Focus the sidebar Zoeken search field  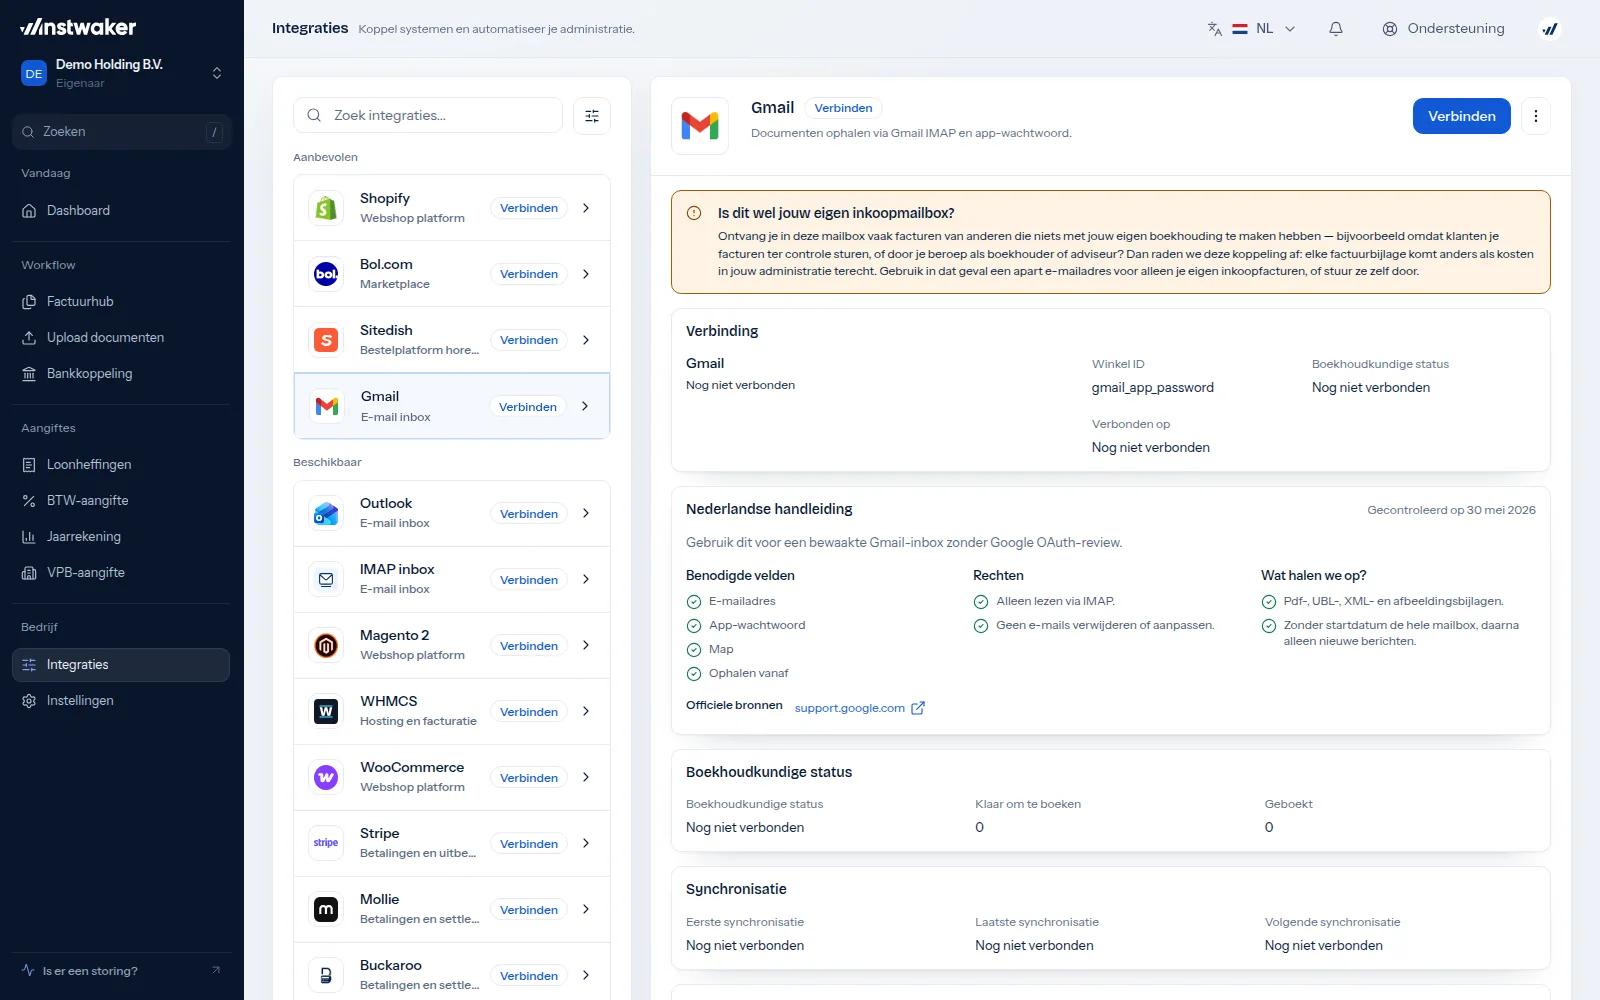pos(121,132)
